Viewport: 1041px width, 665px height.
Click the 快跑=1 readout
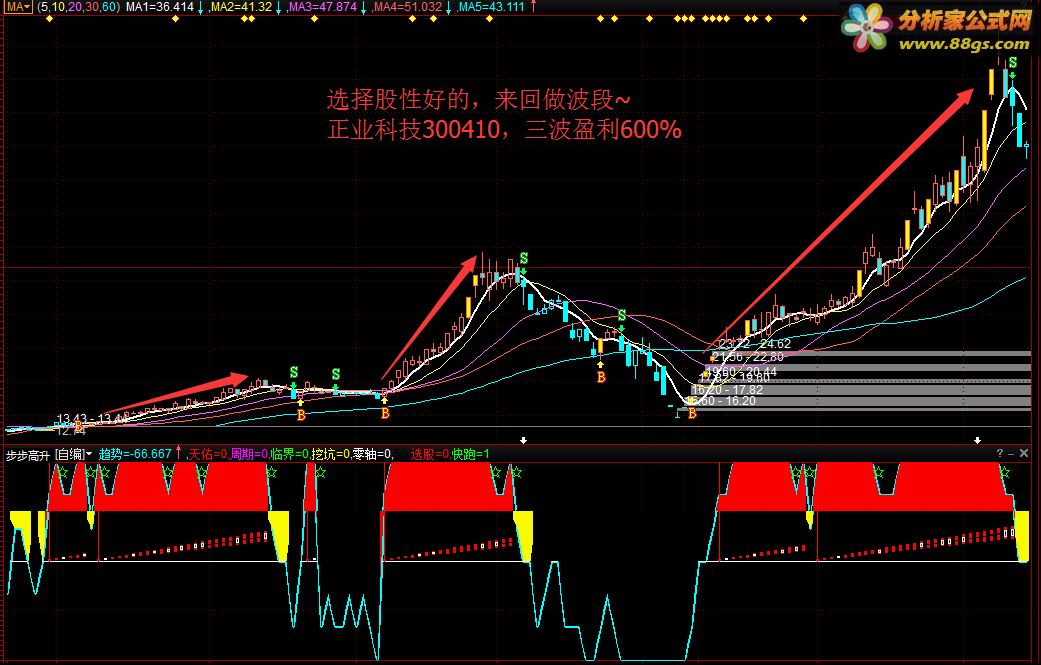(471, 455)
